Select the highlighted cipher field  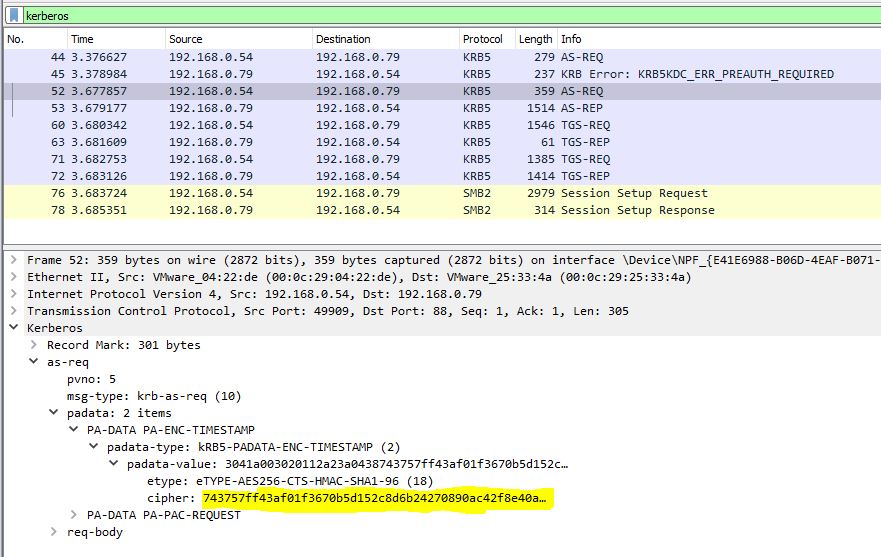375,498
